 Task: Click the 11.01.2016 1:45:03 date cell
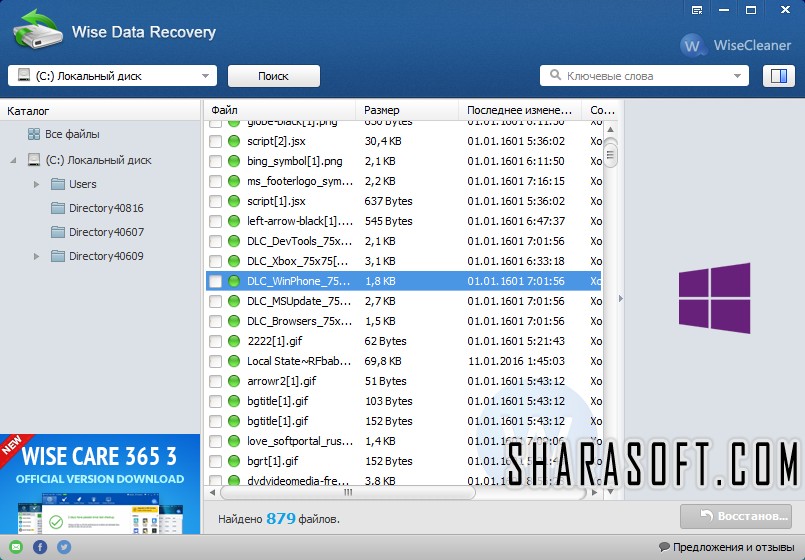[x=516, y=361]
